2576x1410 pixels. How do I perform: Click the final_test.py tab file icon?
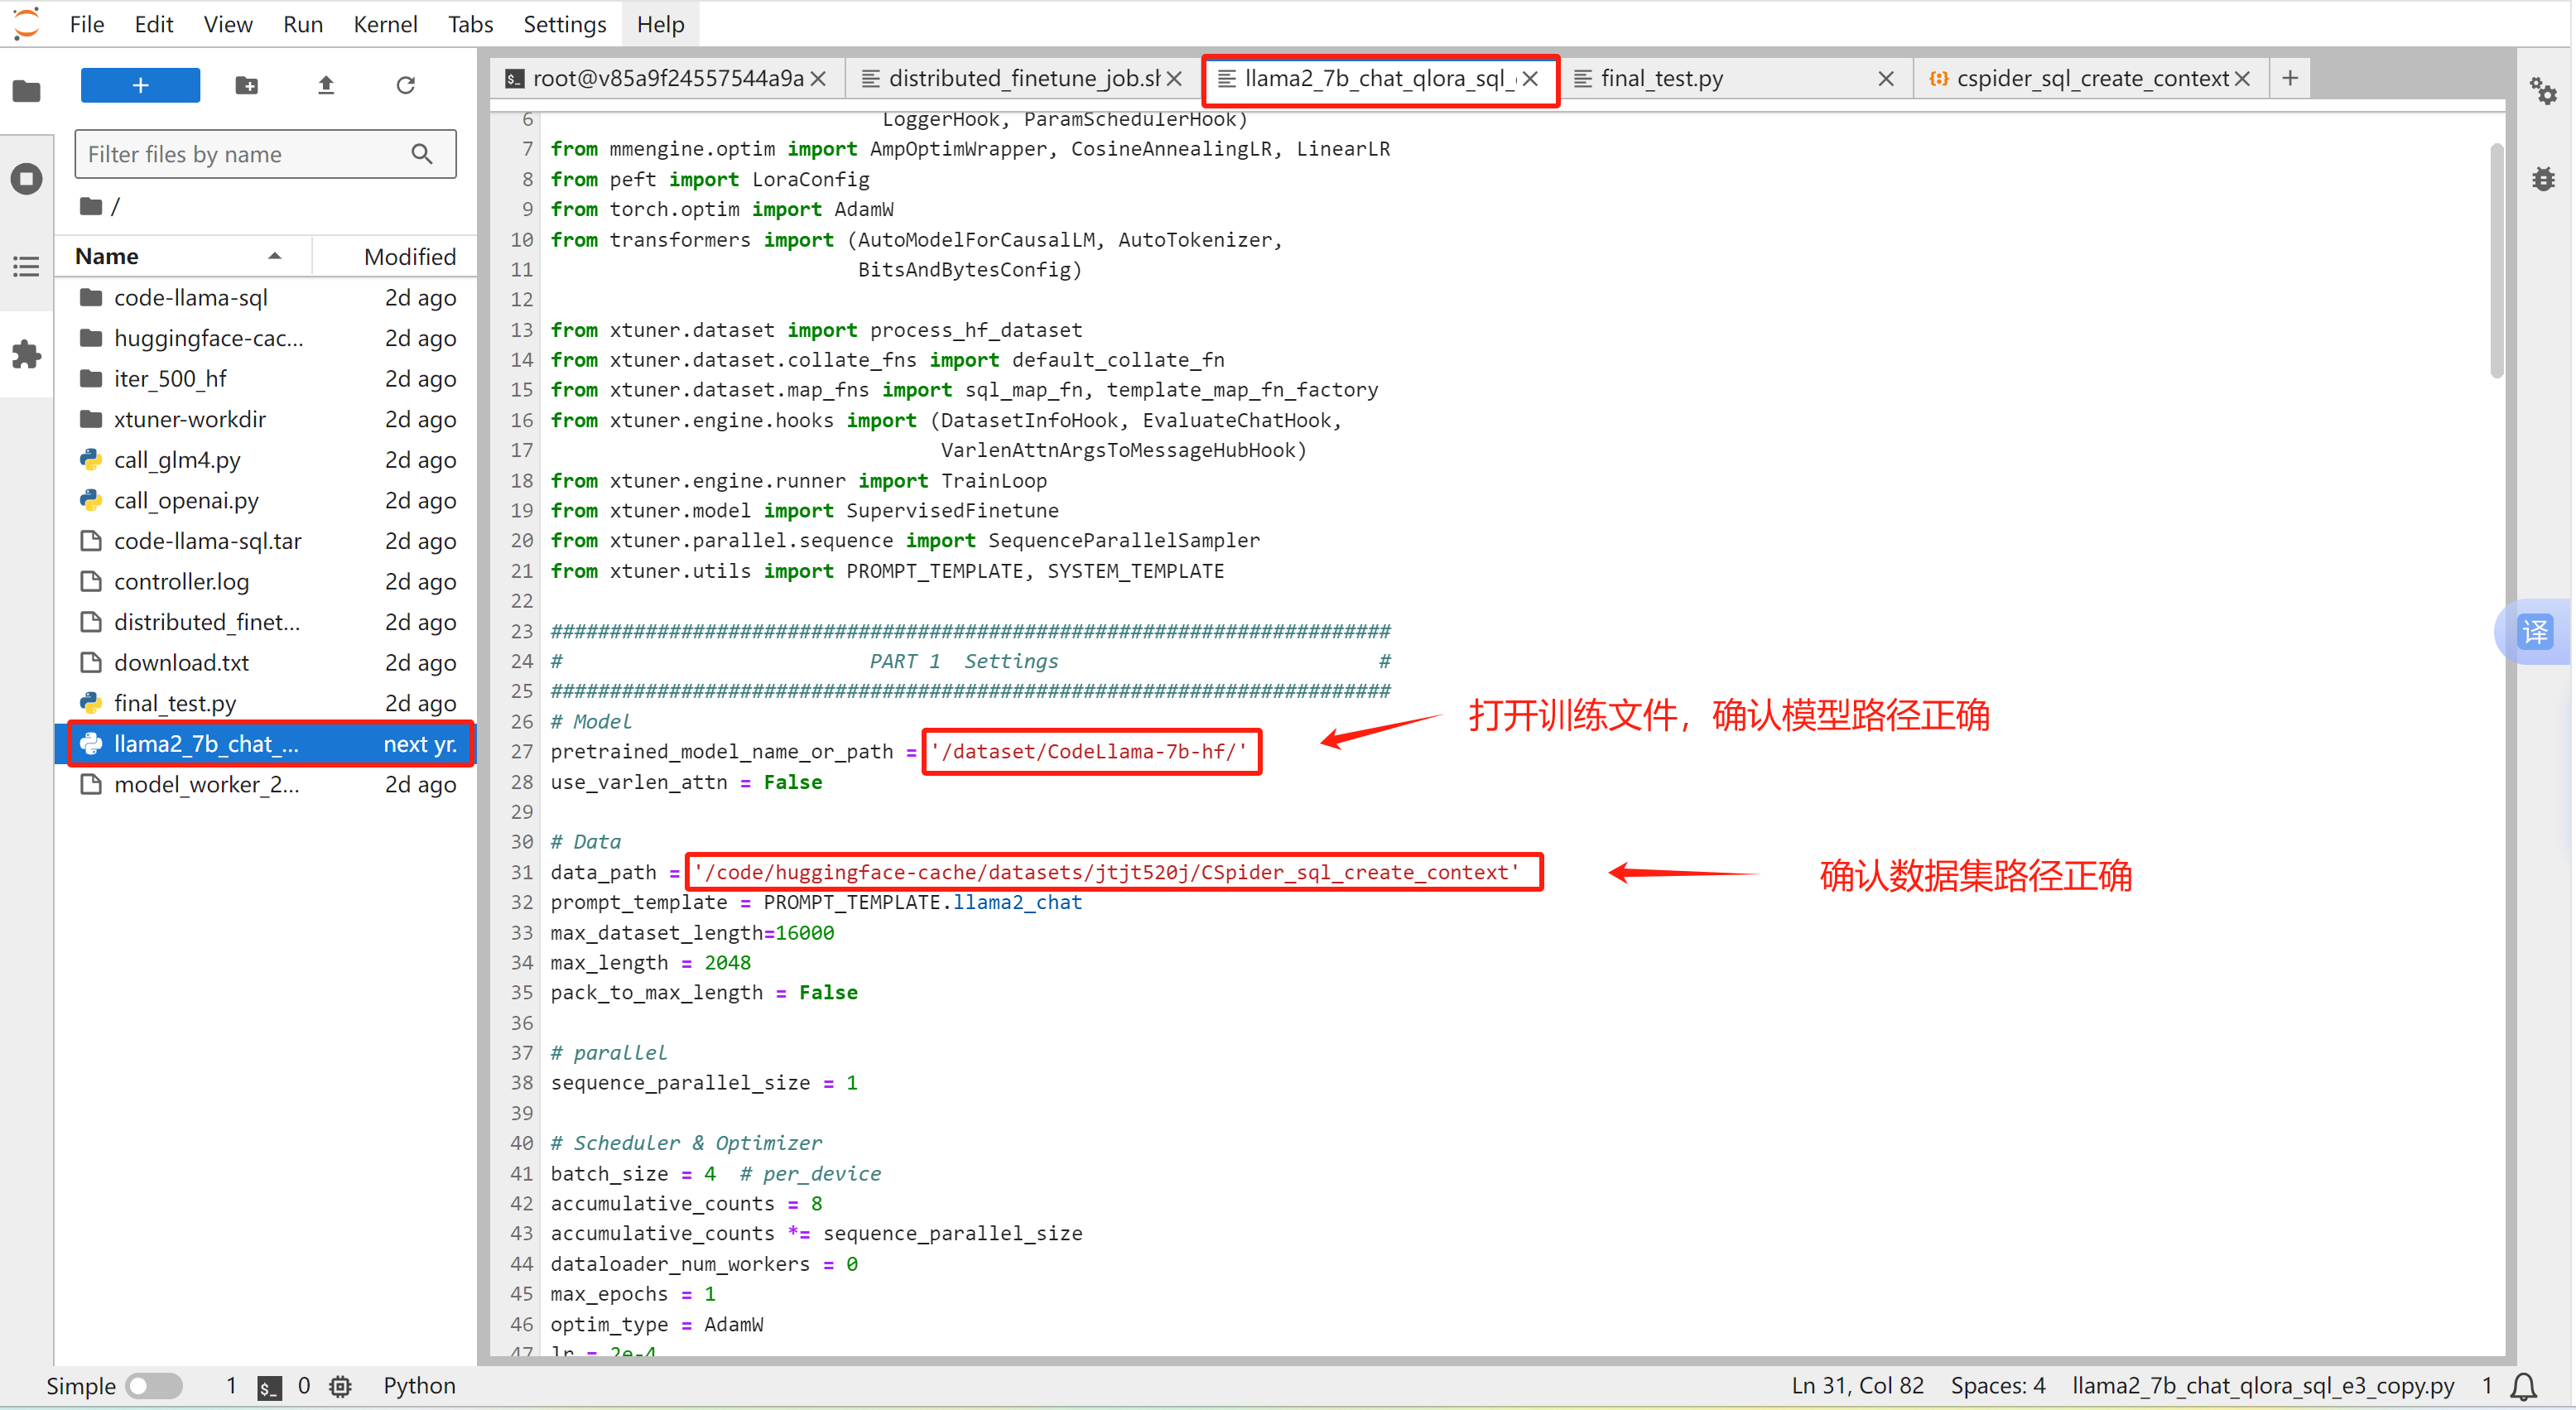[1583, 78]
